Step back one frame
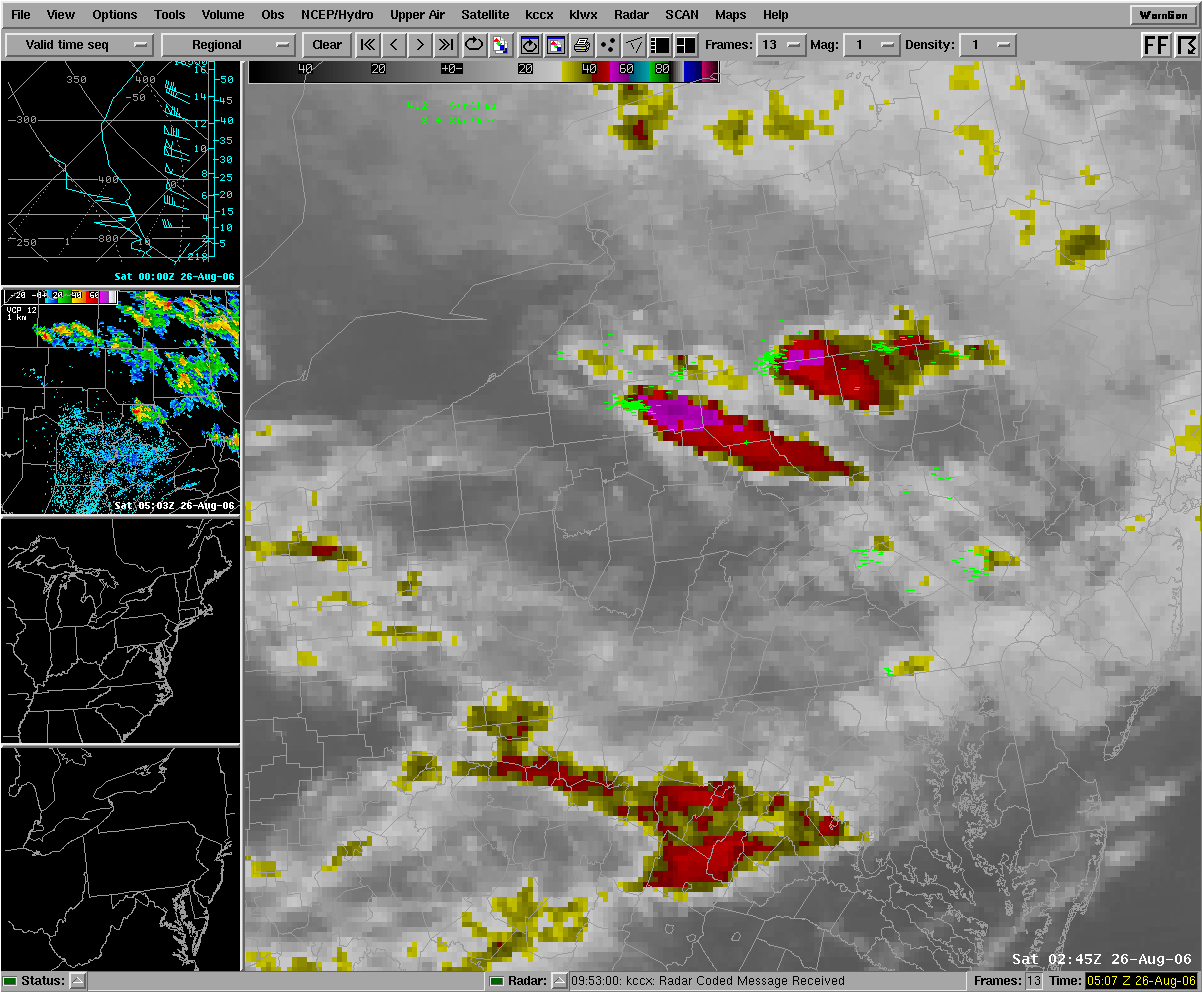 394,45
